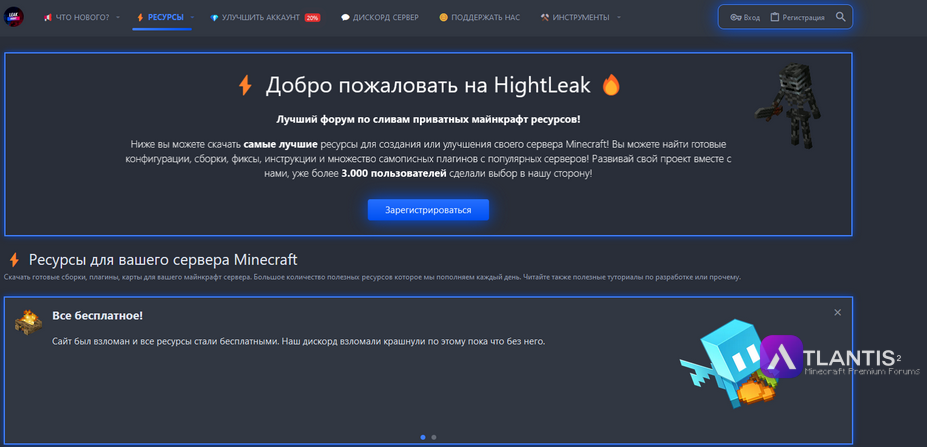Select the РЕСУРСЫ tab

tap(166, 18)
